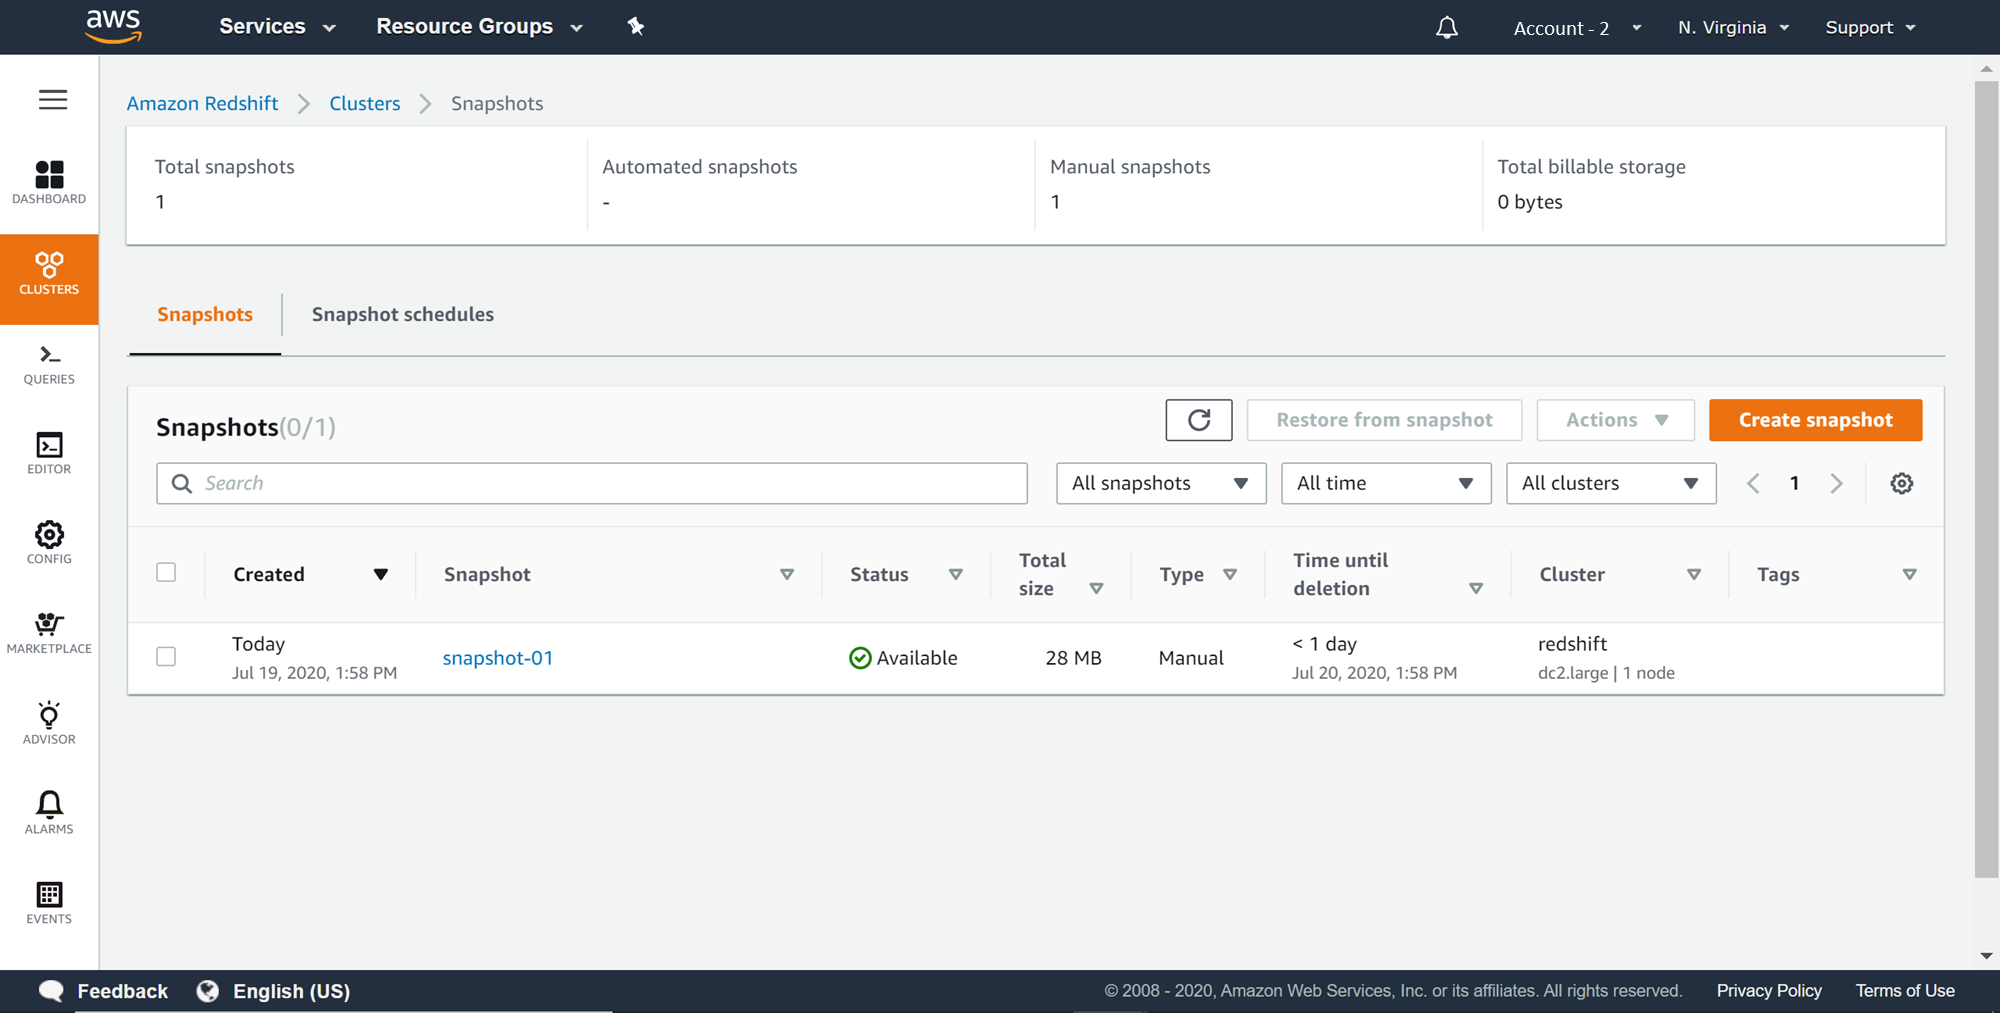Image resolution: width=2000 pixels, height=1013 pixels.
Task: Open the Config gear in sidebar
Action: (49, 543)
